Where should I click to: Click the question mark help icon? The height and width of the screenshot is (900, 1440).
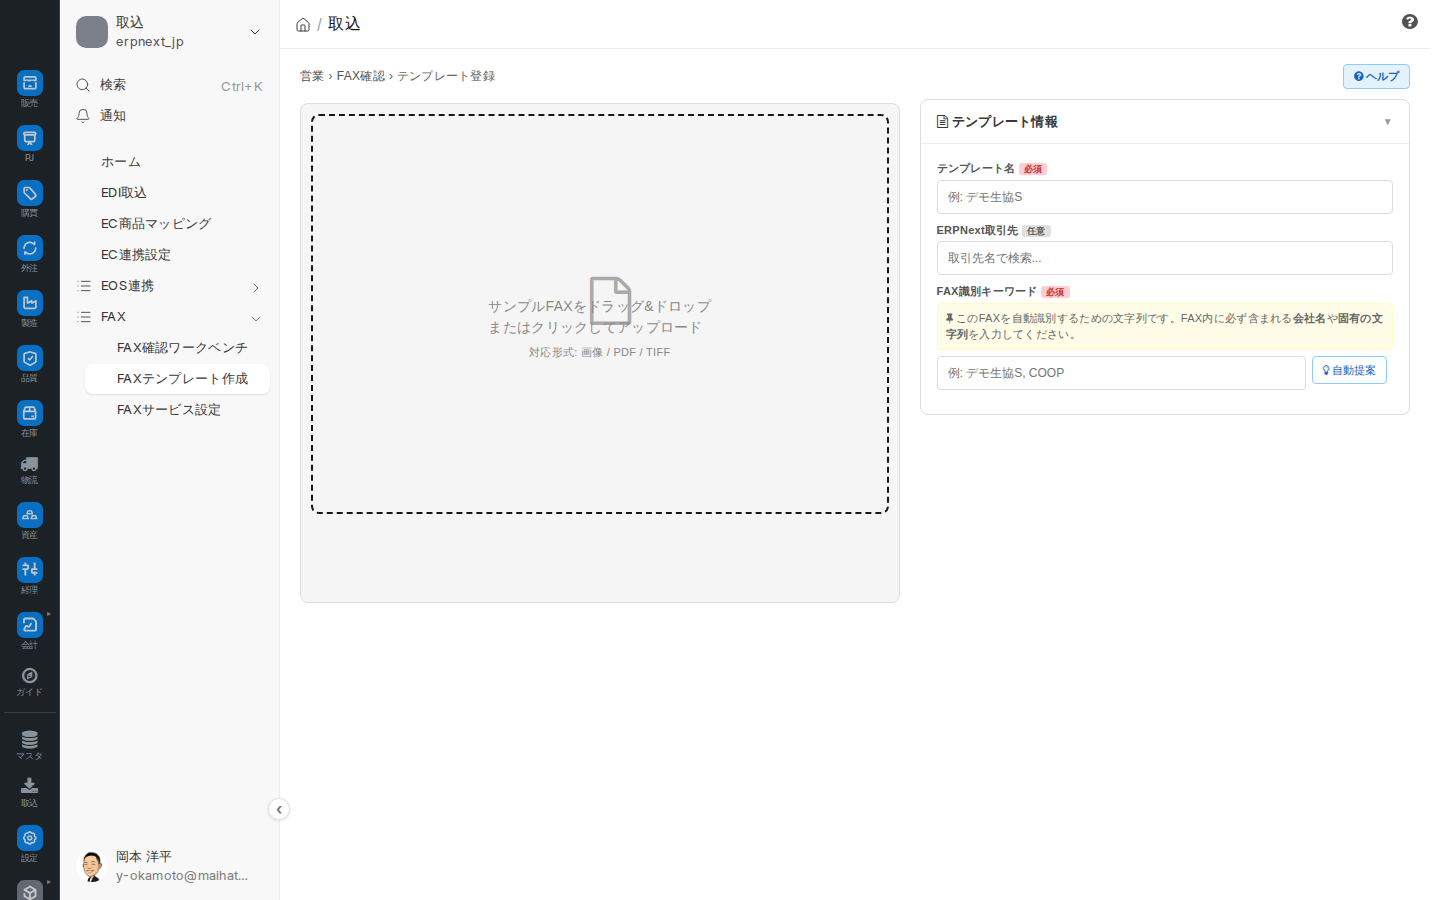pyautogui.click(x=1410, y=22)
